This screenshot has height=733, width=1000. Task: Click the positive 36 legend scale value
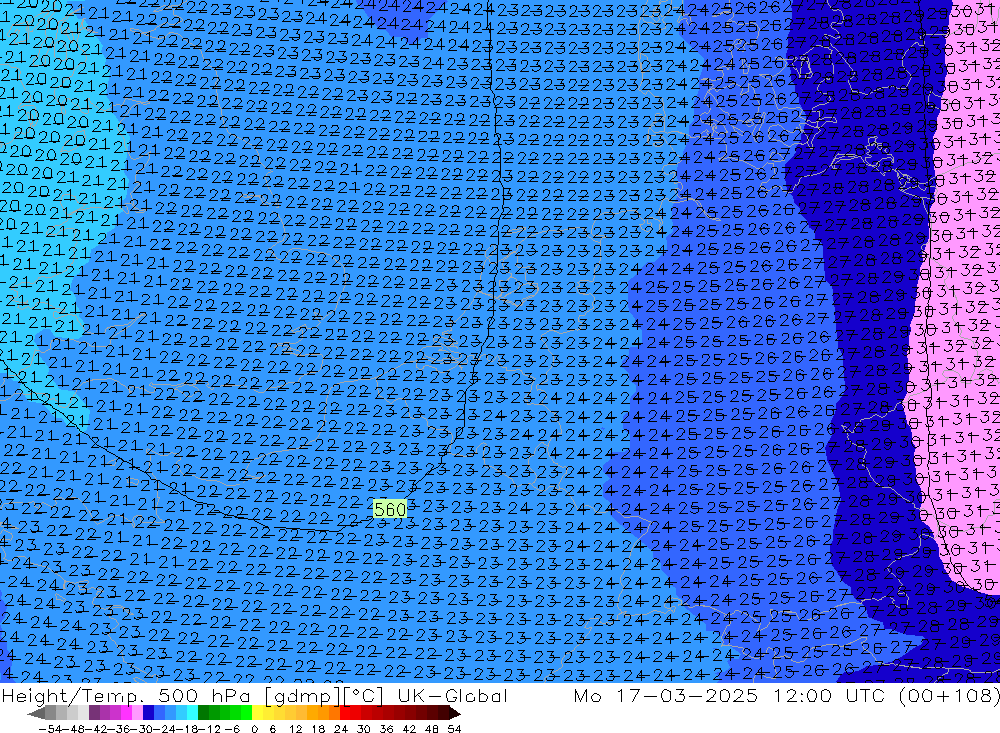click(x=386, y=729)
